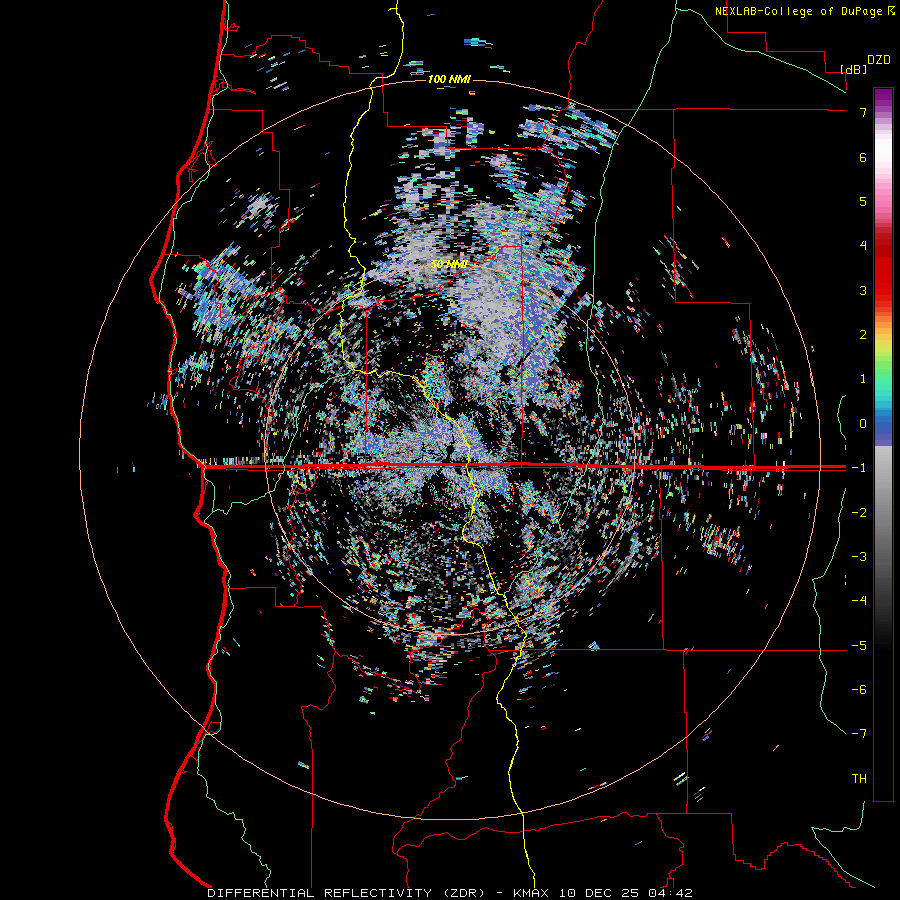The image size is (900, 900).
Task: Select the 6 dB scale label
Action: point(863,157)
